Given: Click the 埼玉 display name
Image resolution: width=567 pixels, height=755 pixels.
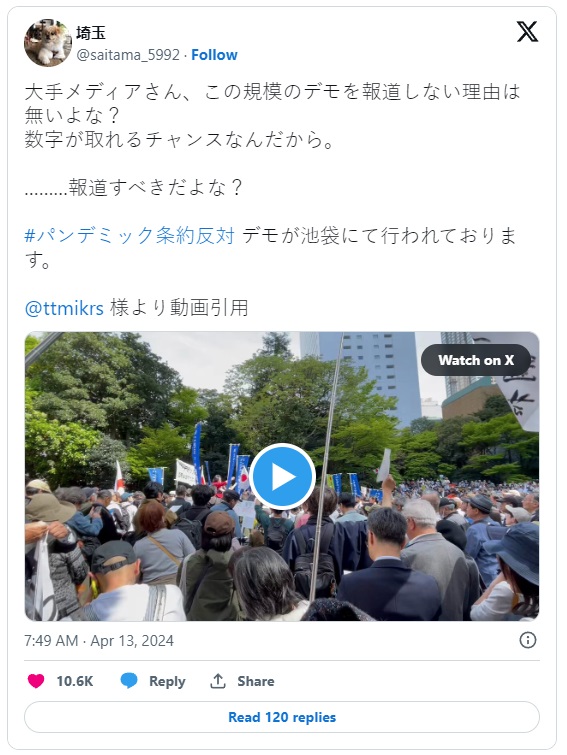Looking at the screenshot, I should [x=90, y=33].
